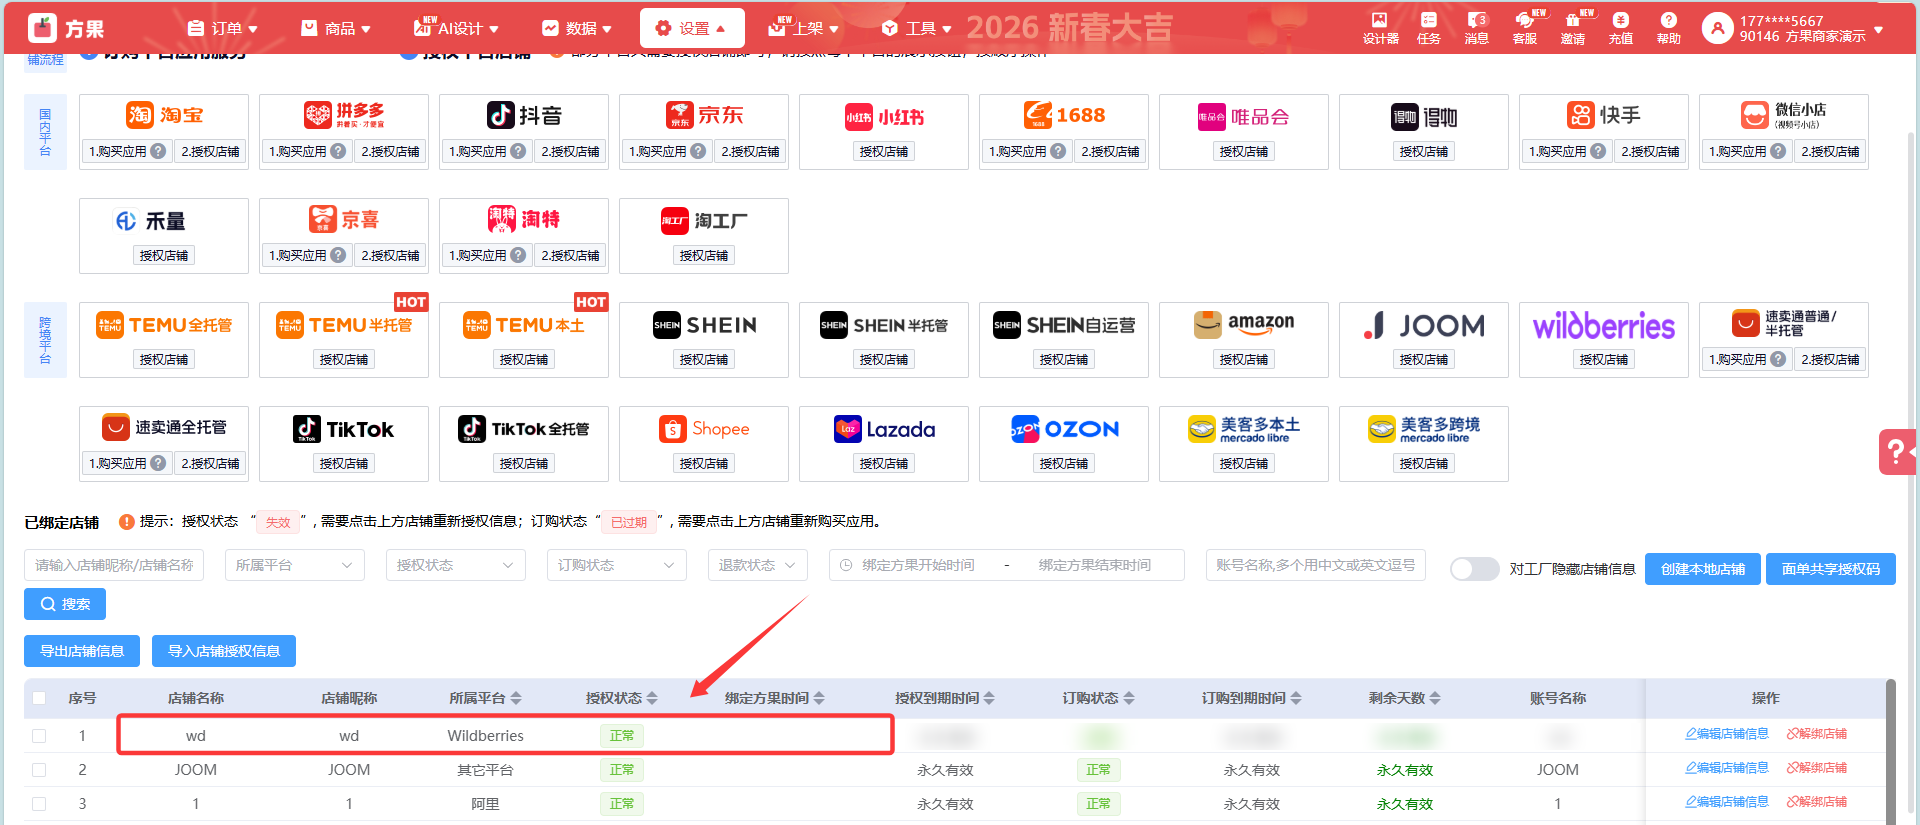Check the JOOM row checkbox
Viewport: 1920px width, 825px height.
[39, 770]
